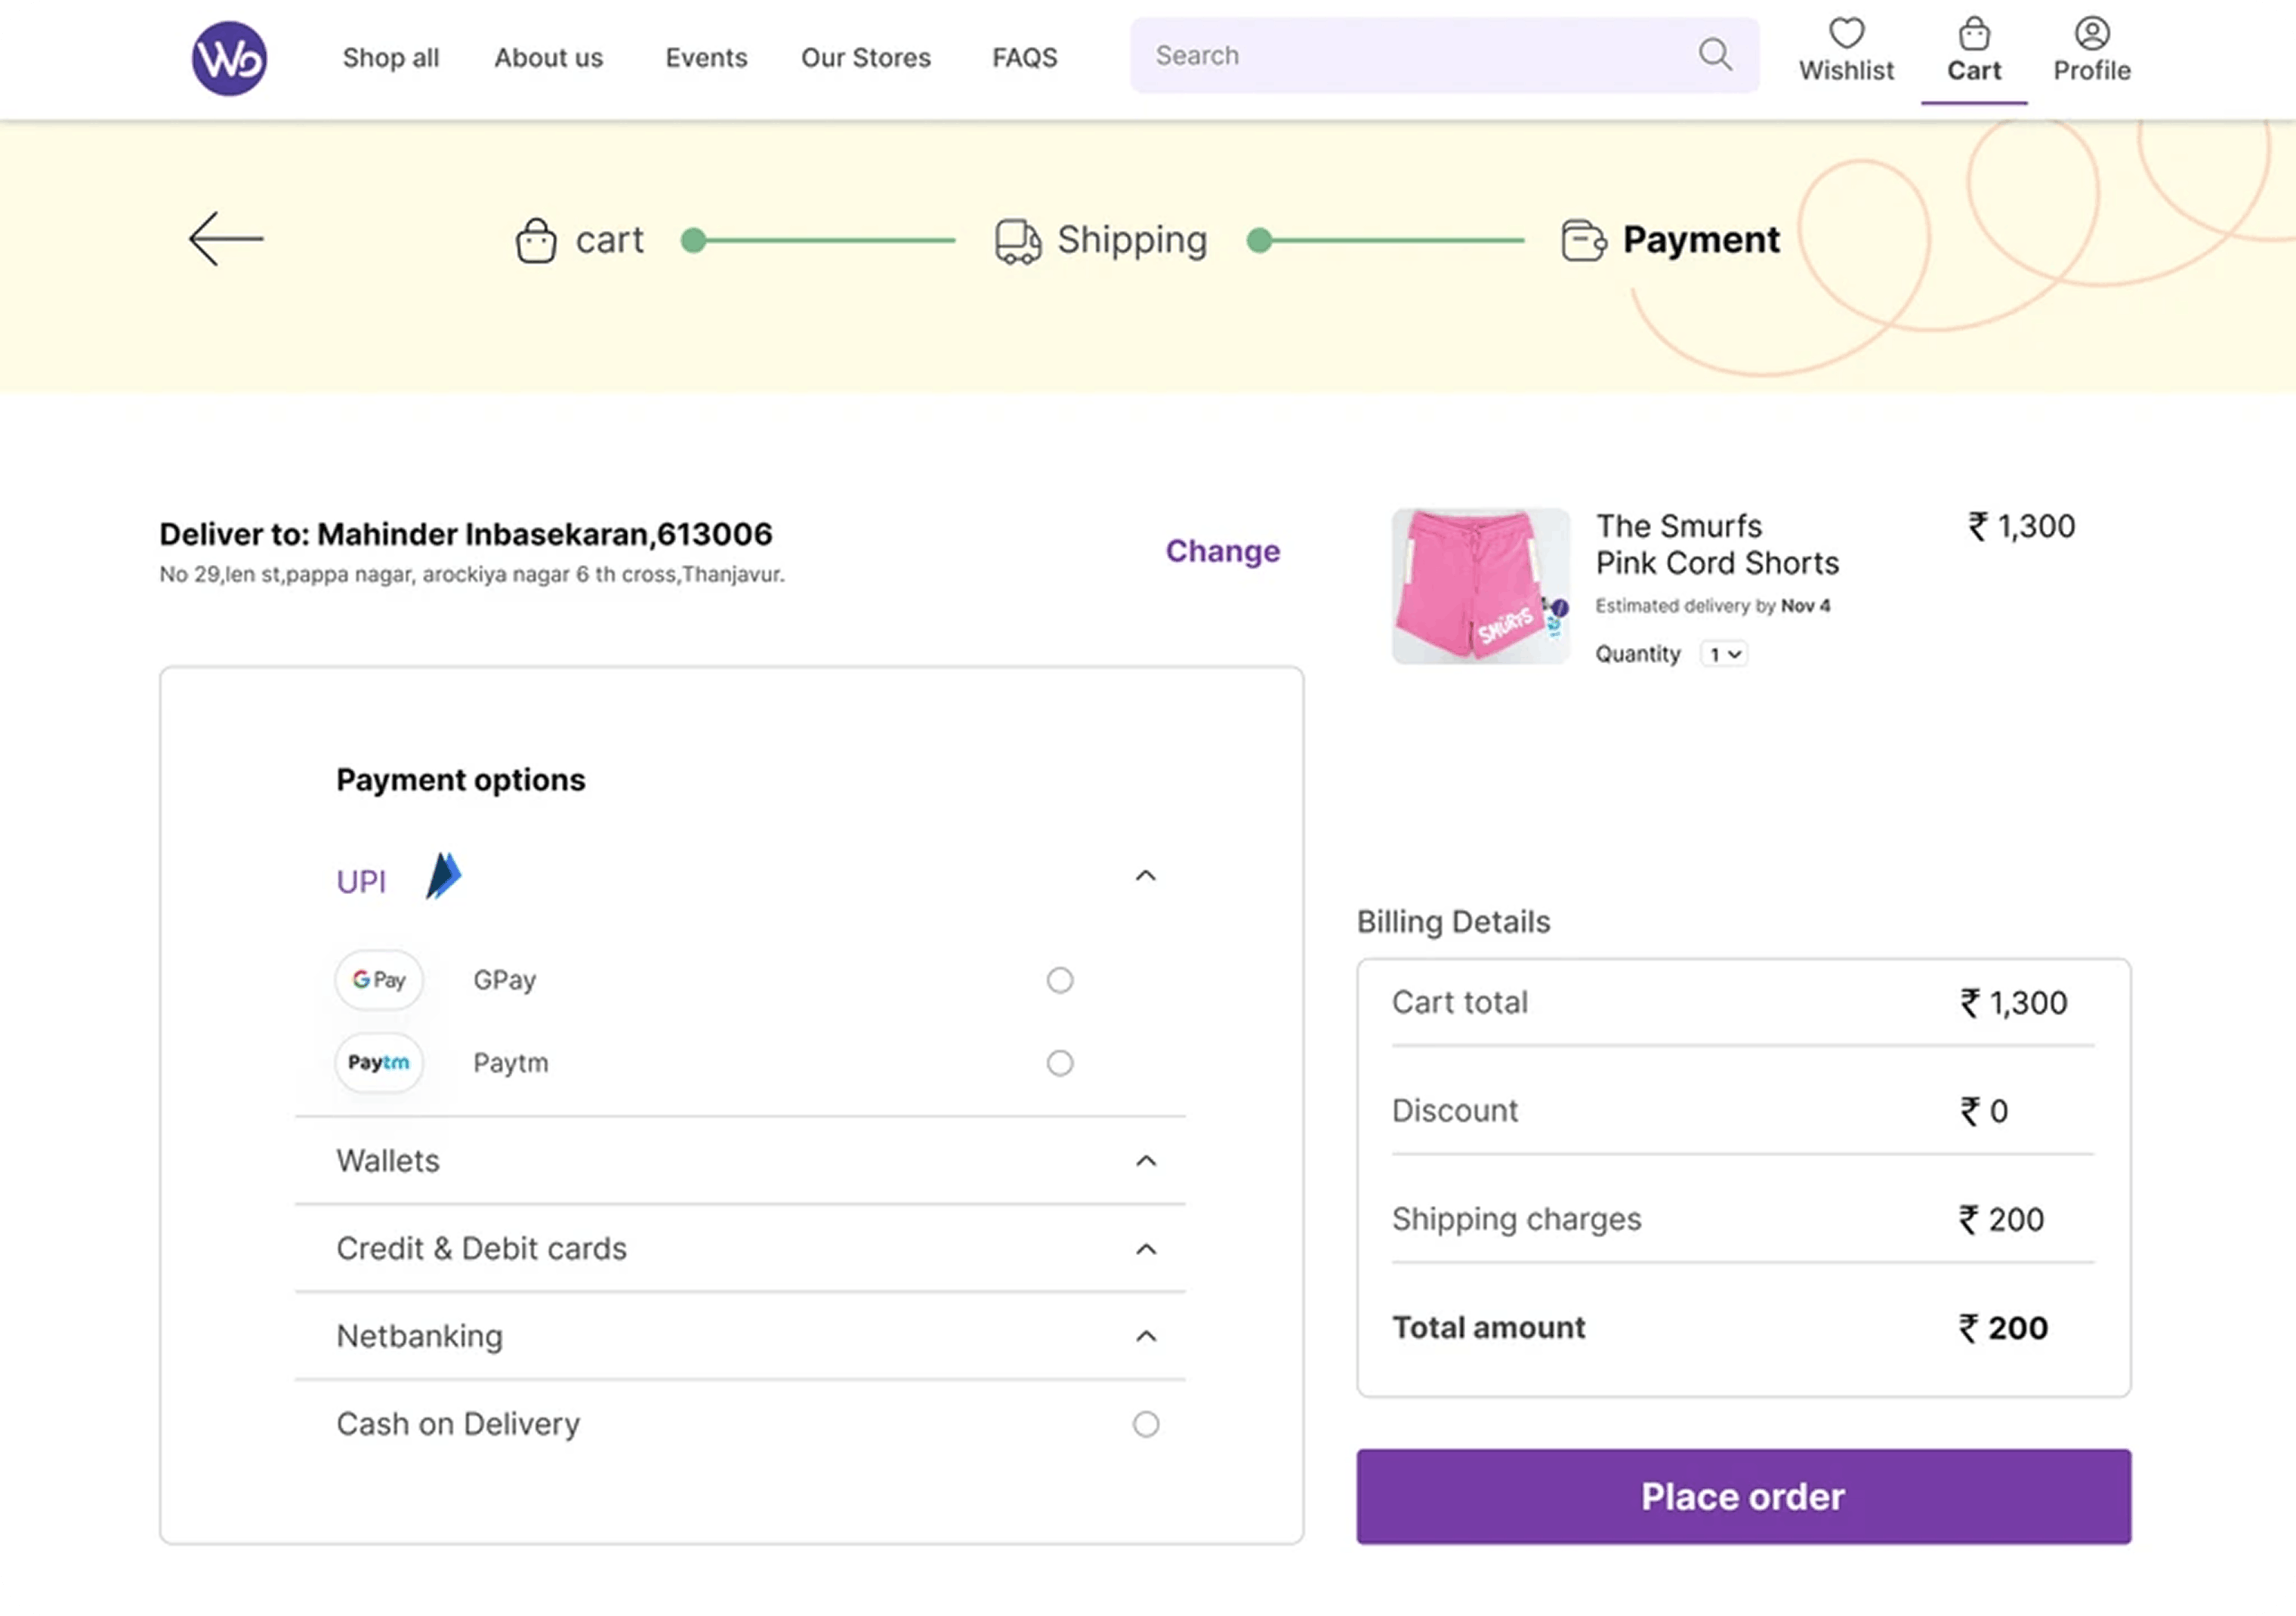
Task: Open the Quantity dropdown
Action: click(1724, 654)
